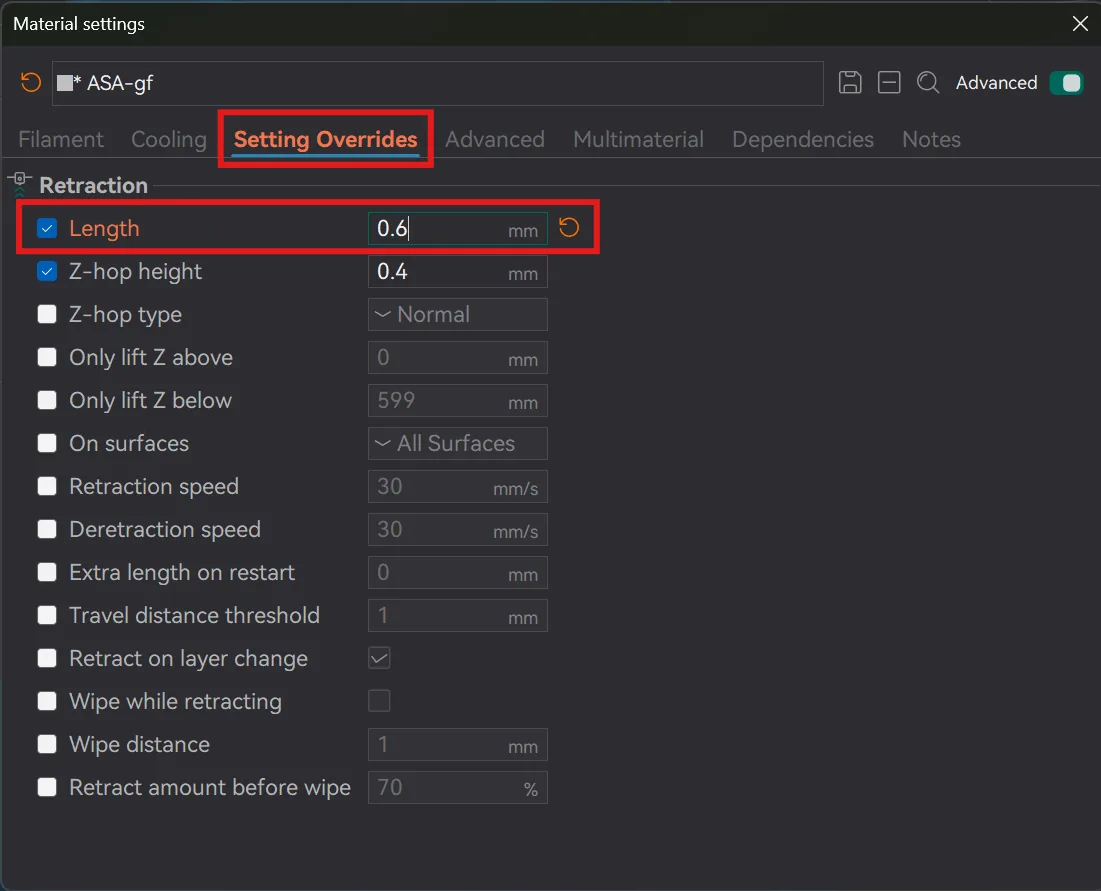
Task: Click the Z-hop height label
Action: [x=136, y=272]
